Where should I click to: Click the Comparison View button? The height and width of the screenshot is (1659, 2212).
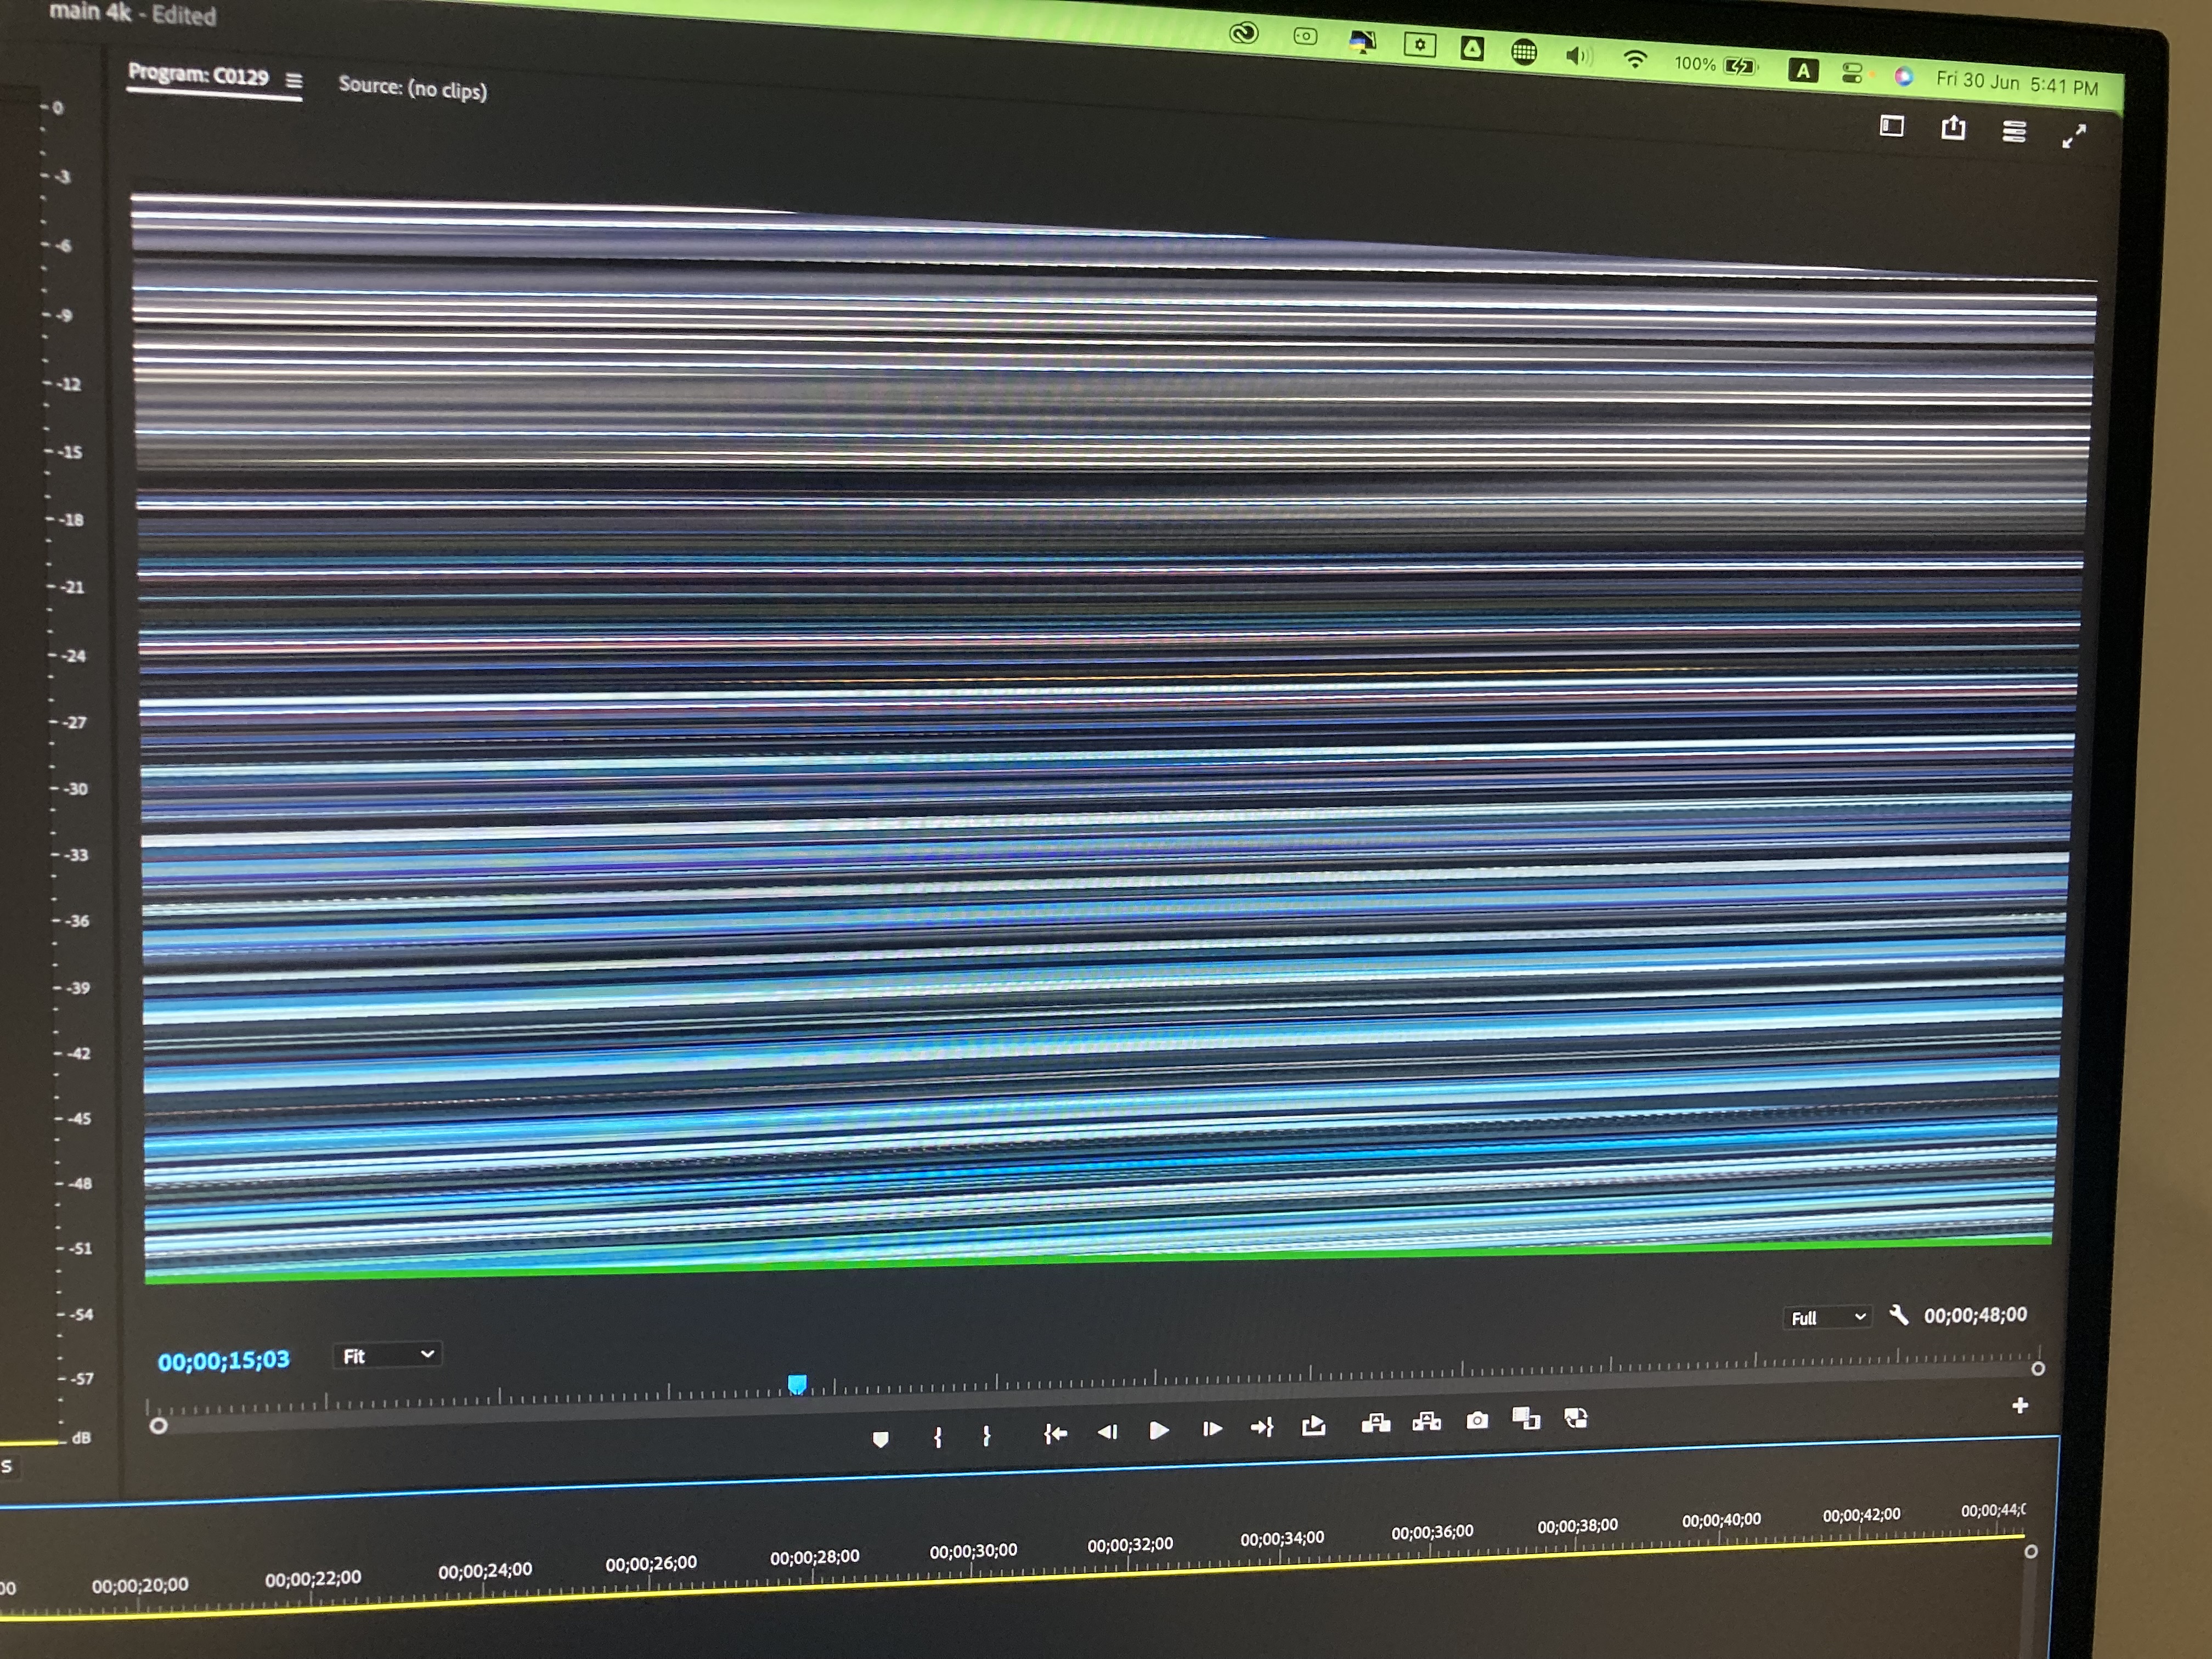[x=1526, y=1418]
